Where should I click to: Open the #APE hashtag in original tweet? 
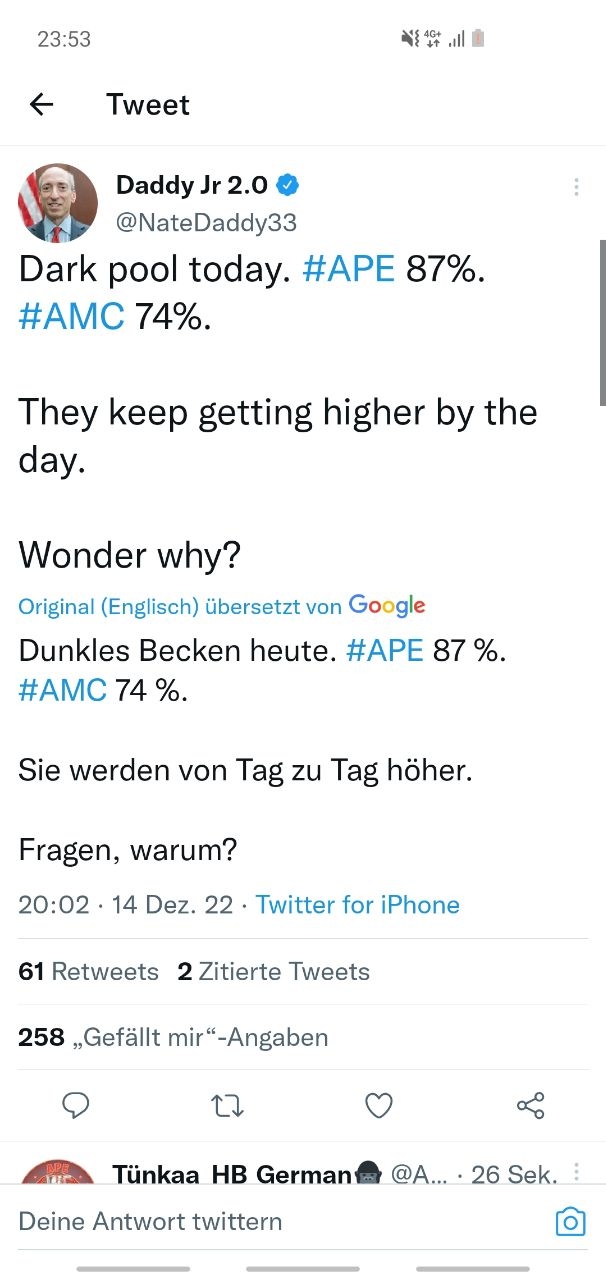pos(349,270)
